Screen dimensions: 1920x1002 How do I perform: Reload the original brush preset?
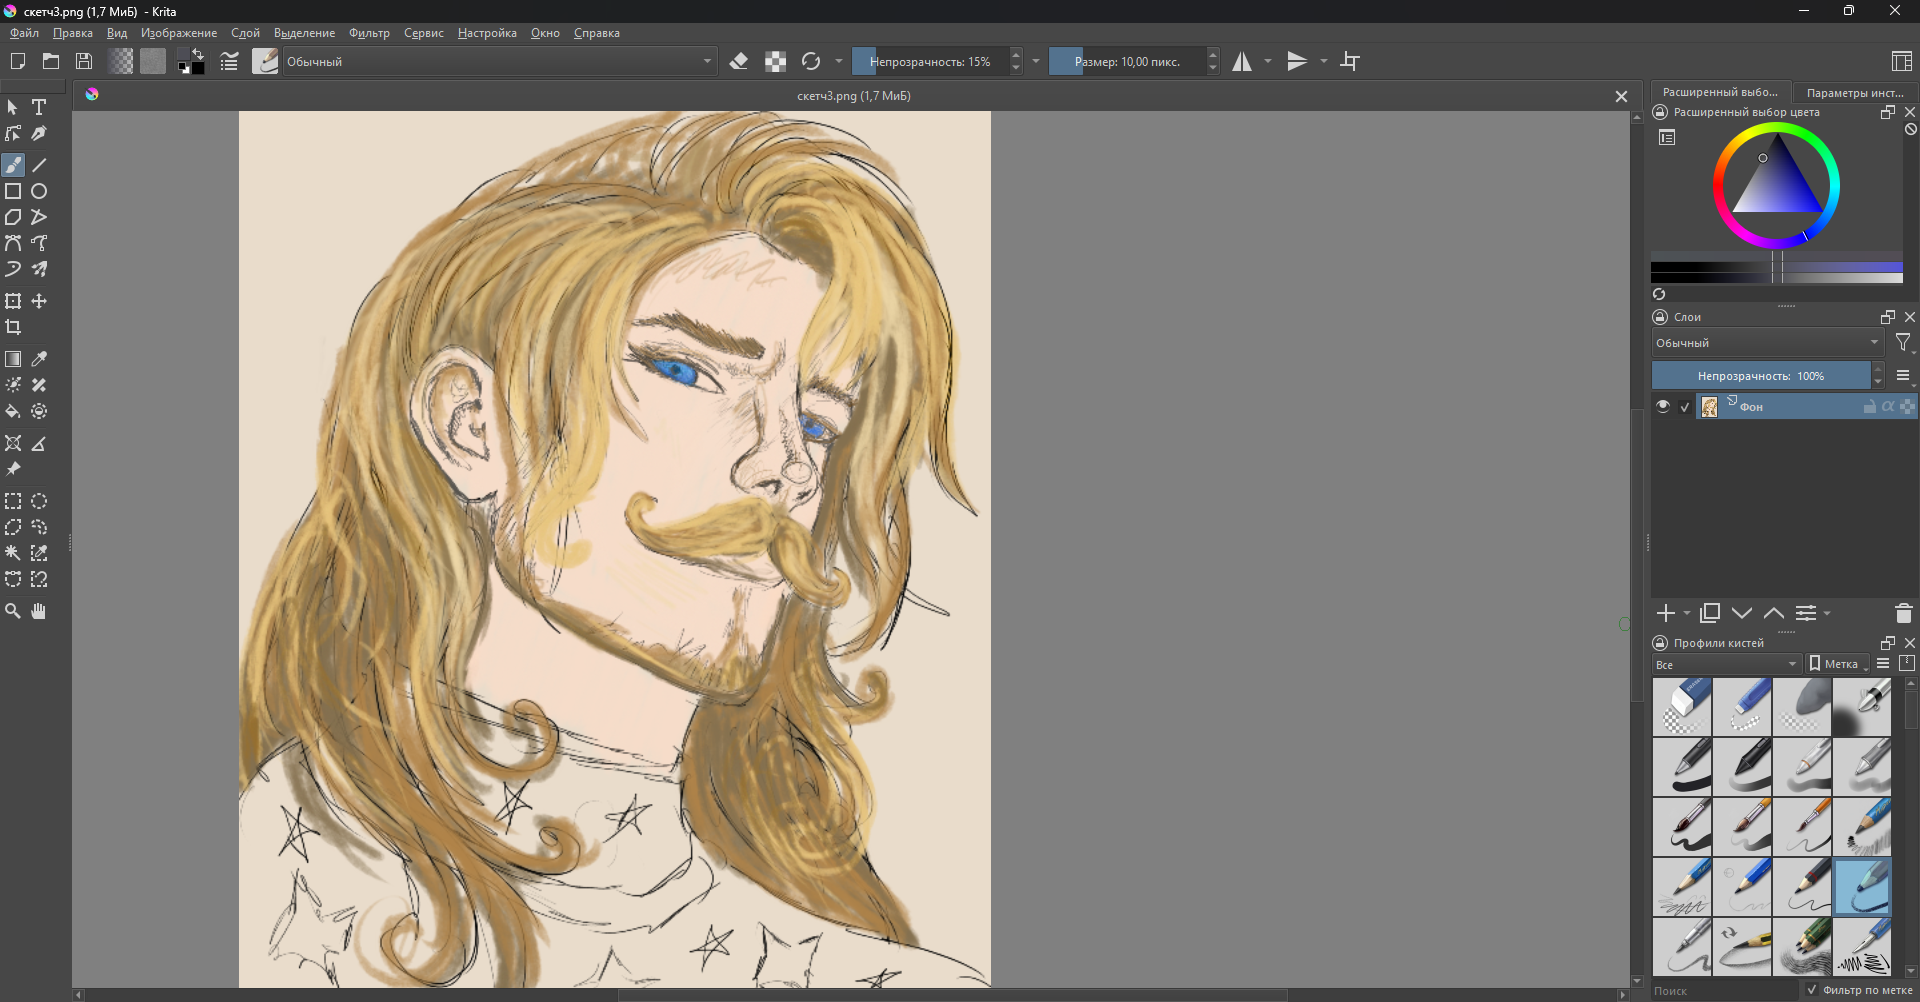[811, 61]
